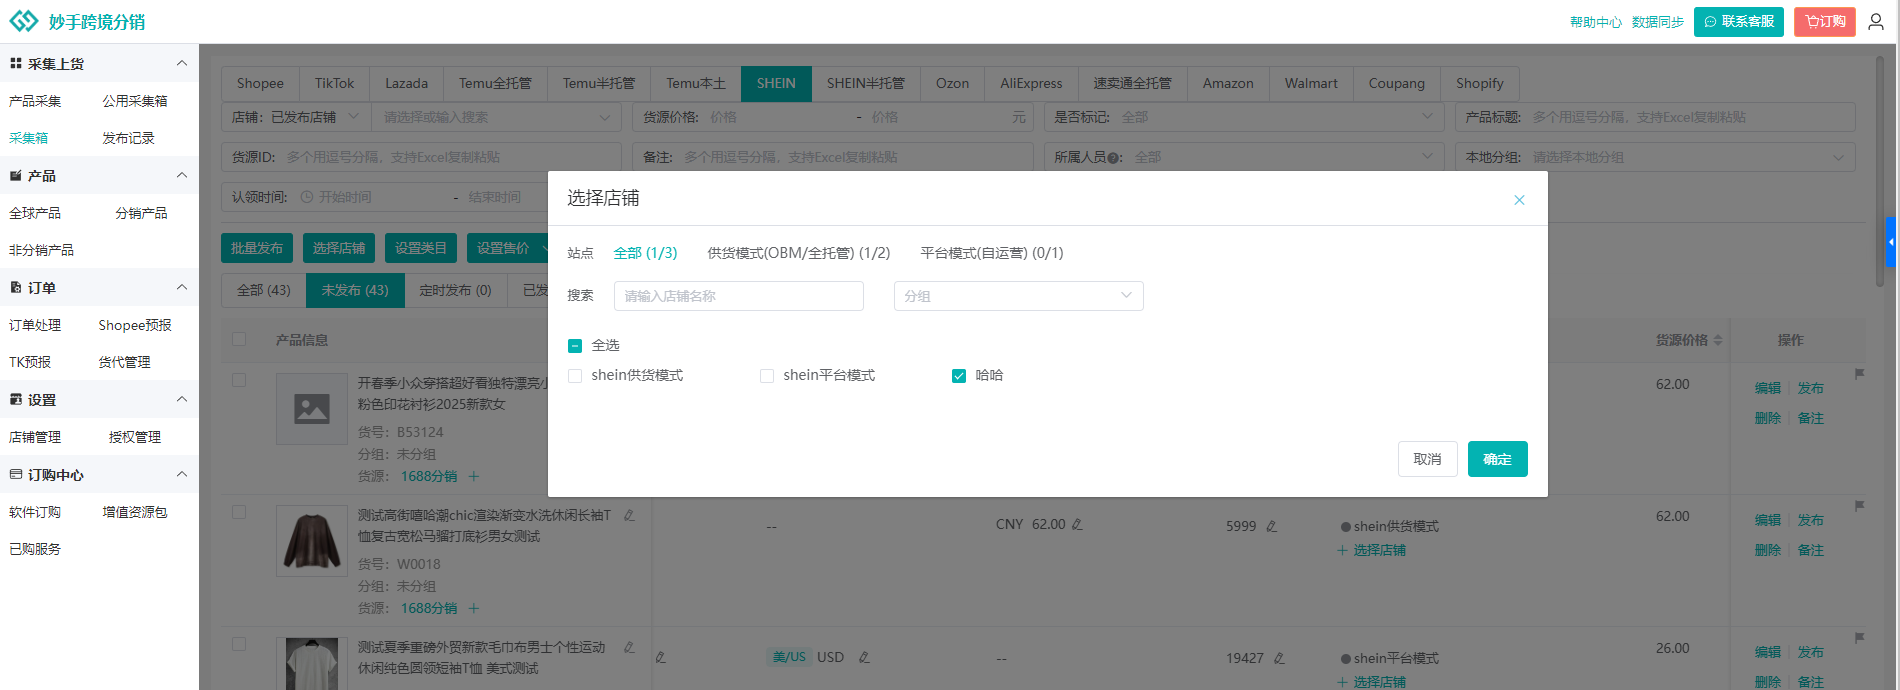Uncheck the 哈哈 store checkbox
This screenshot has width=1900, height=690.
coord(959,376)
